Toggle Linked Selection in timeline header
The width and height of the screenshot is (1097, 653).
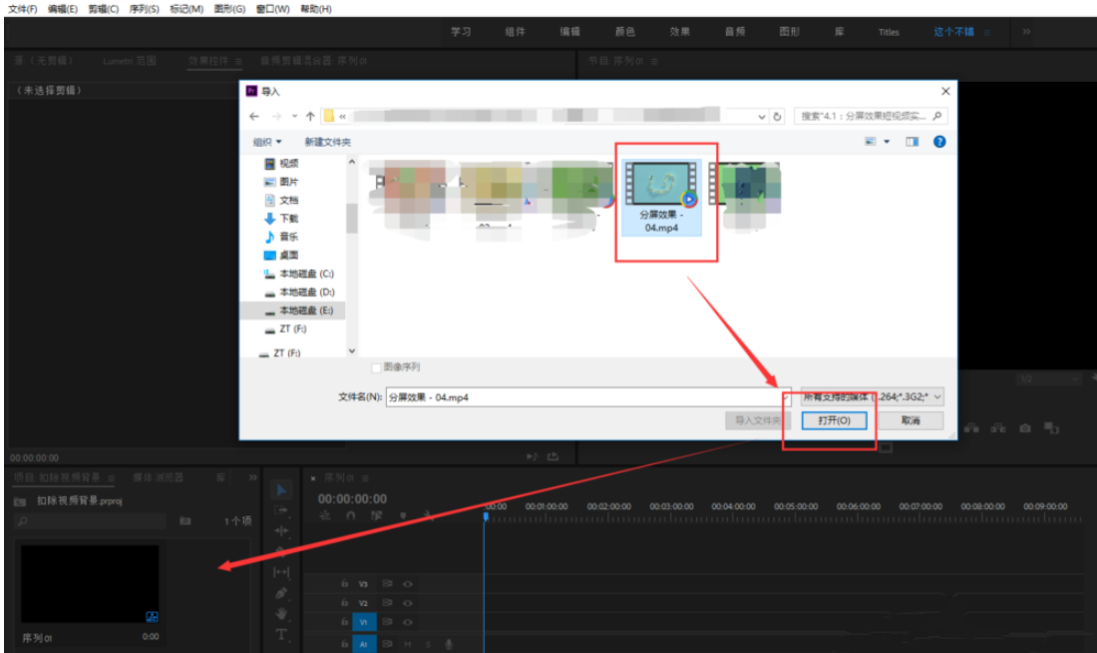376,516
